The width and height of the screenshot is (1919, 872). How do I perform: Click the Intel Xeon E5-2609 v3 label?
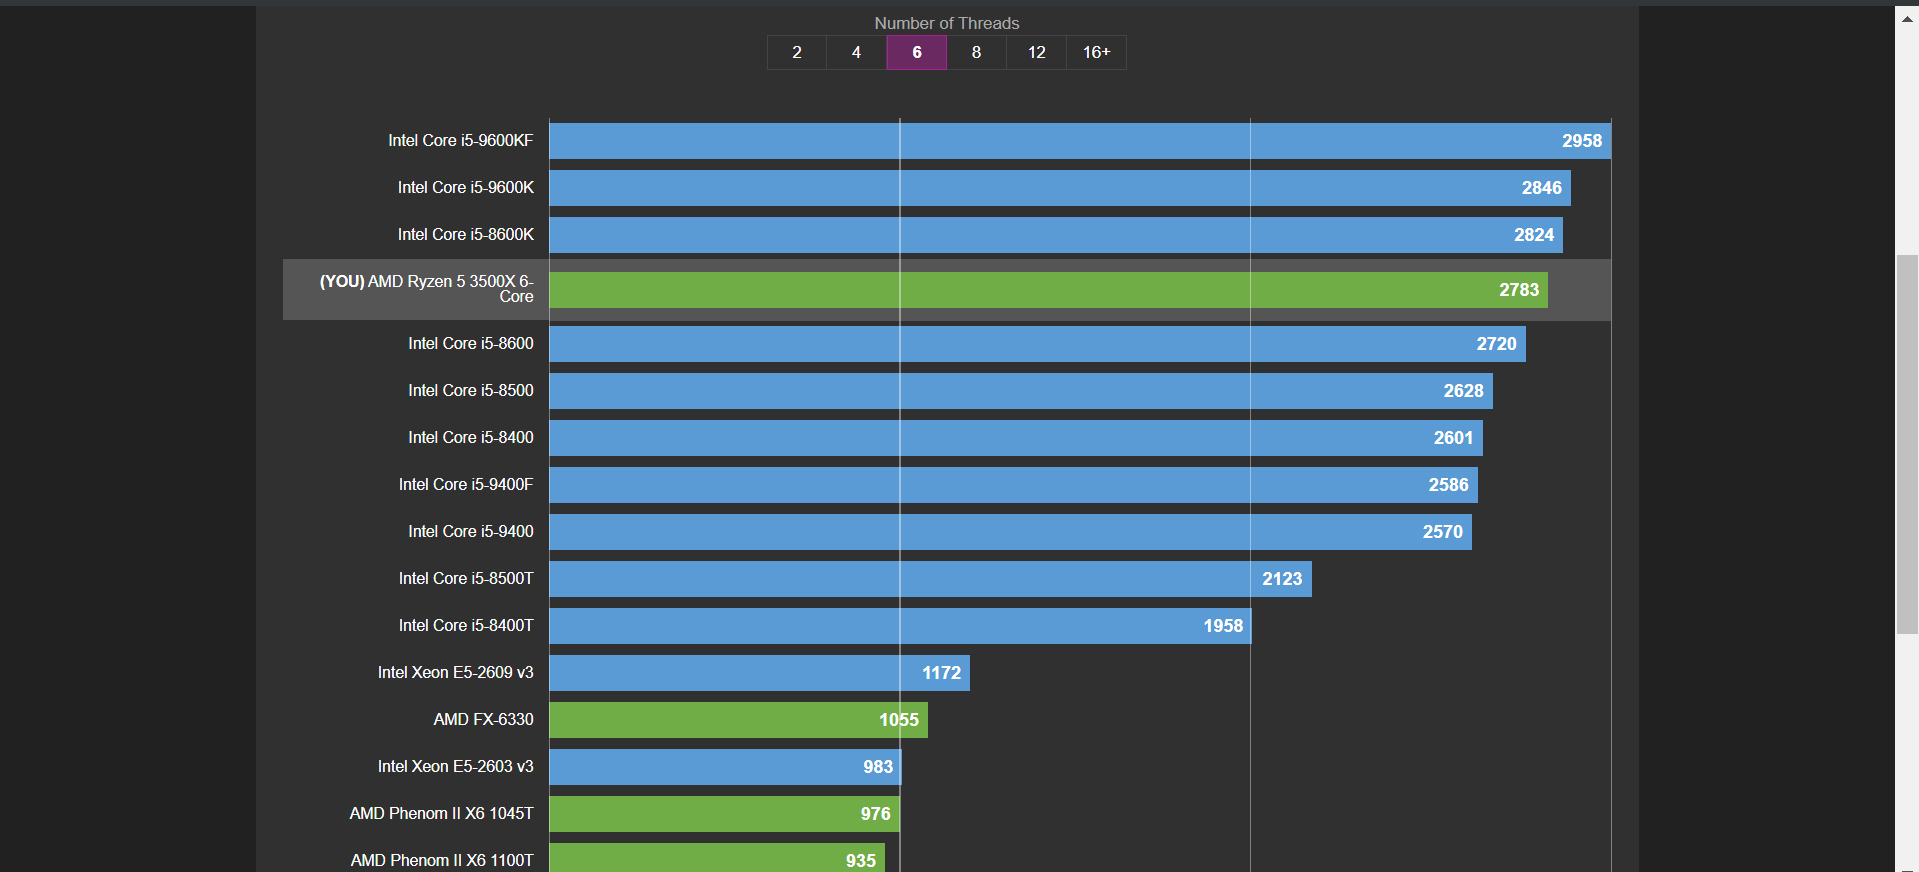(456, 673)
